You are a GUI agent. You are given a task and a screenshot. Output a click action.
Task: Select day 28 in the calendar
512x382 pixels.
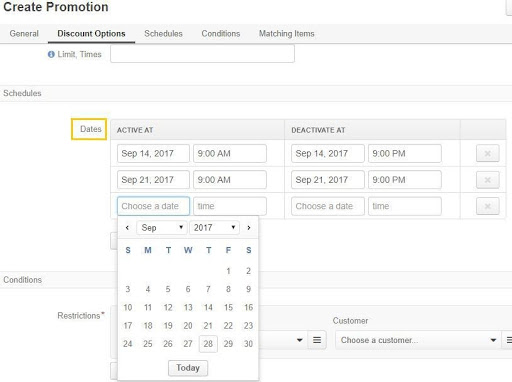coord(208,344)
